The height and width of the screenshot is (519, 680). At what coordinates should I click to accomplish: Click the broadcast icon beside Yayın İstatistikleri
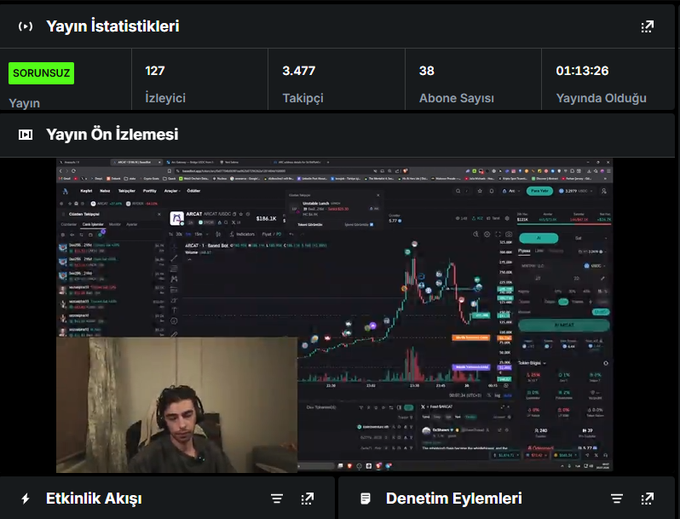(25, 26)
